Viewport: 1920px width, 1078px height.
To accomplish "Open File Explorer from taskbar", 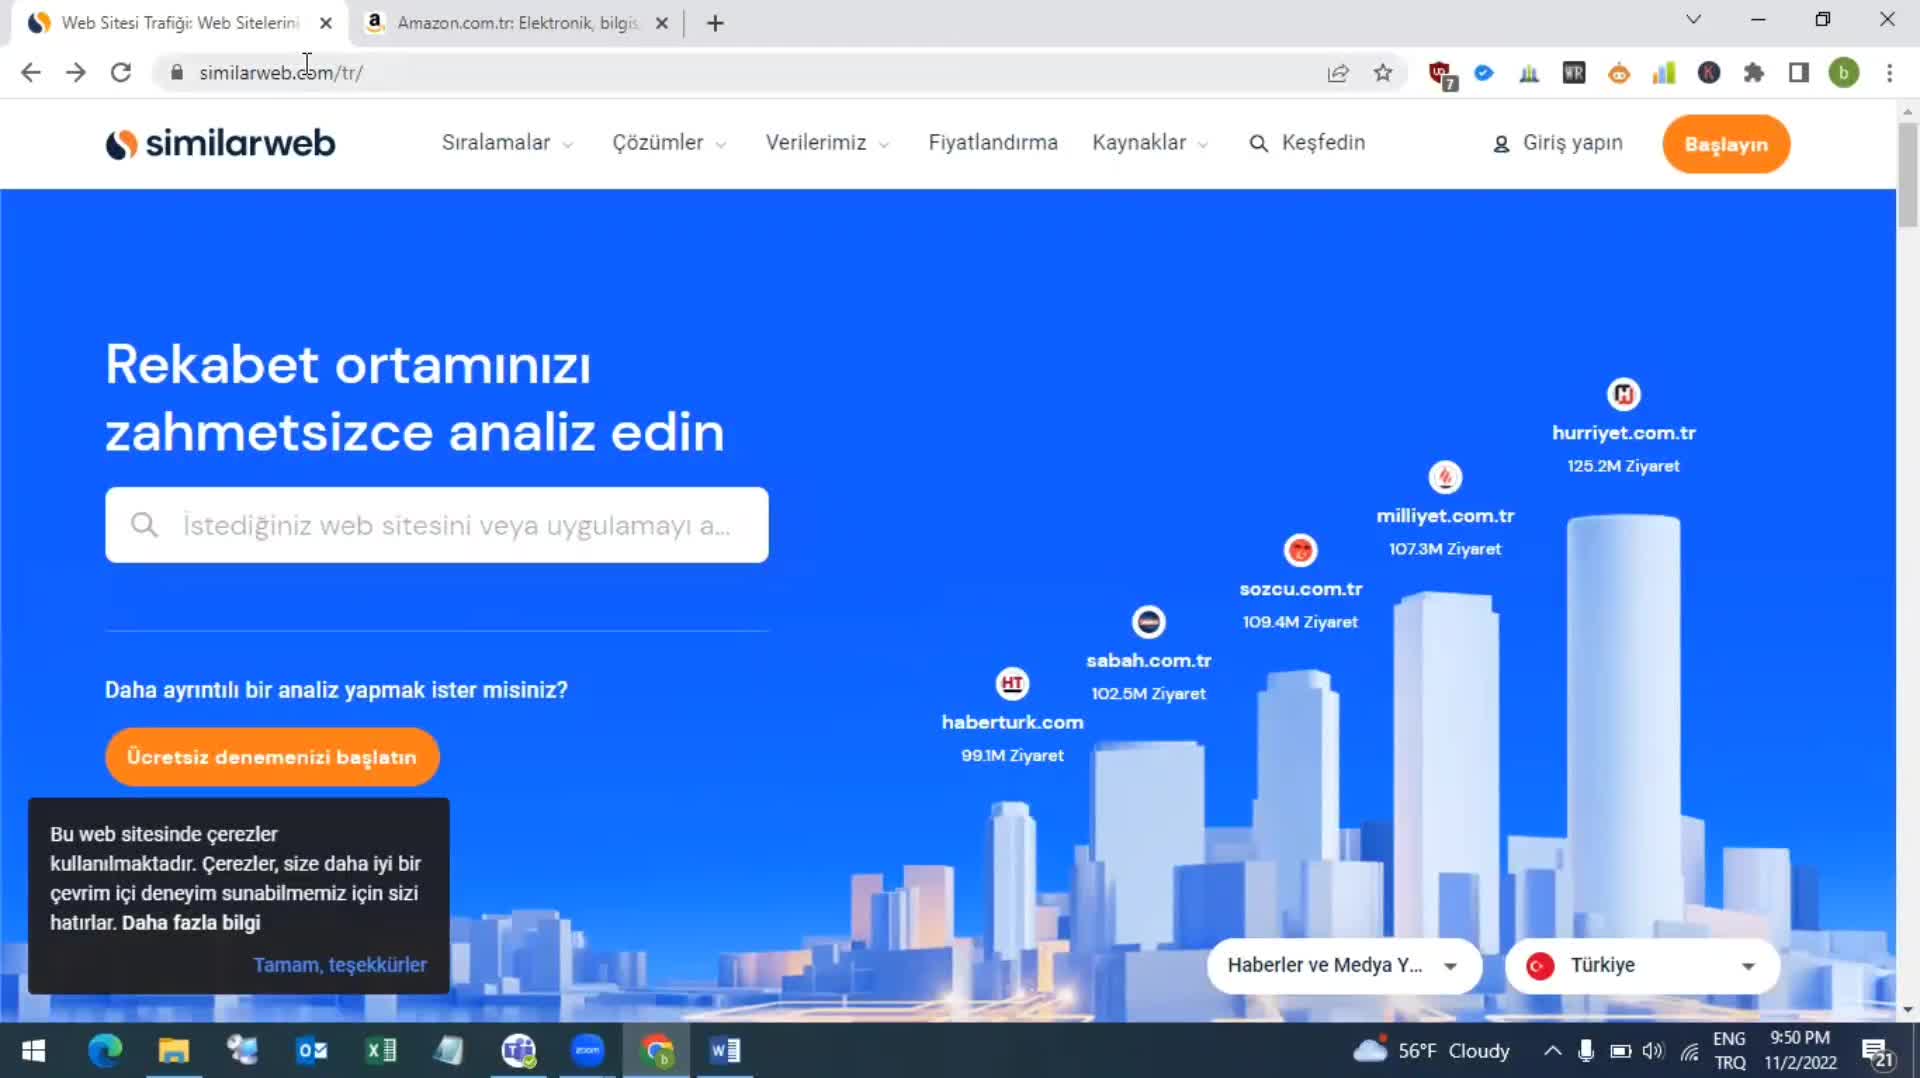I will [173, 1051].
